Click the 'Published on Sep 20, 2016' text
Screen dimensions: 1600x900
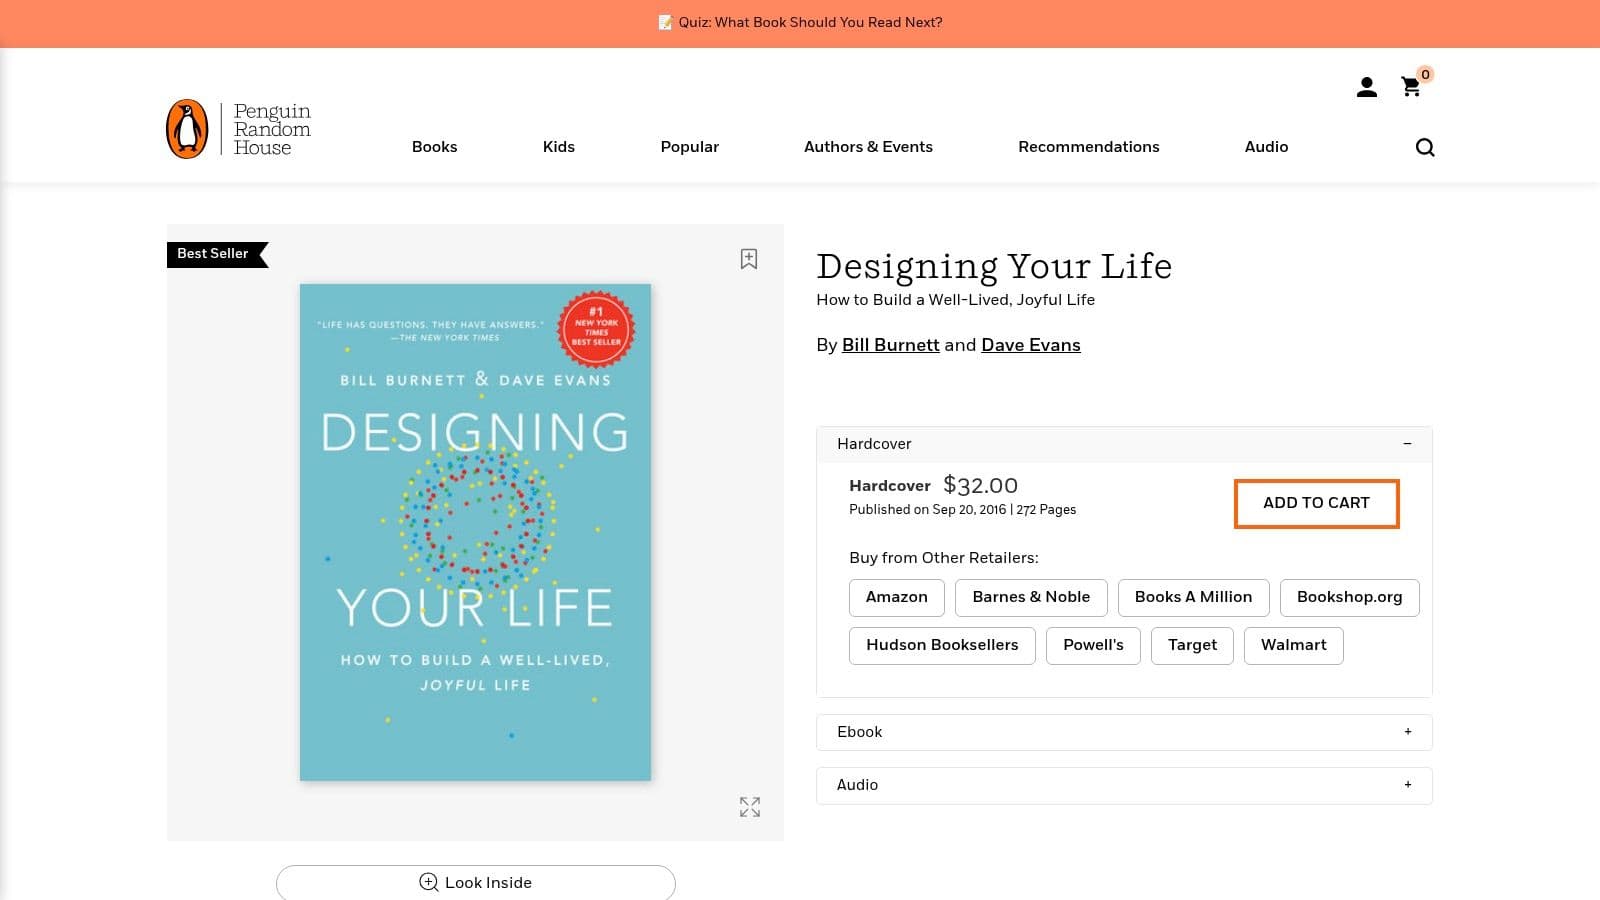928,510
